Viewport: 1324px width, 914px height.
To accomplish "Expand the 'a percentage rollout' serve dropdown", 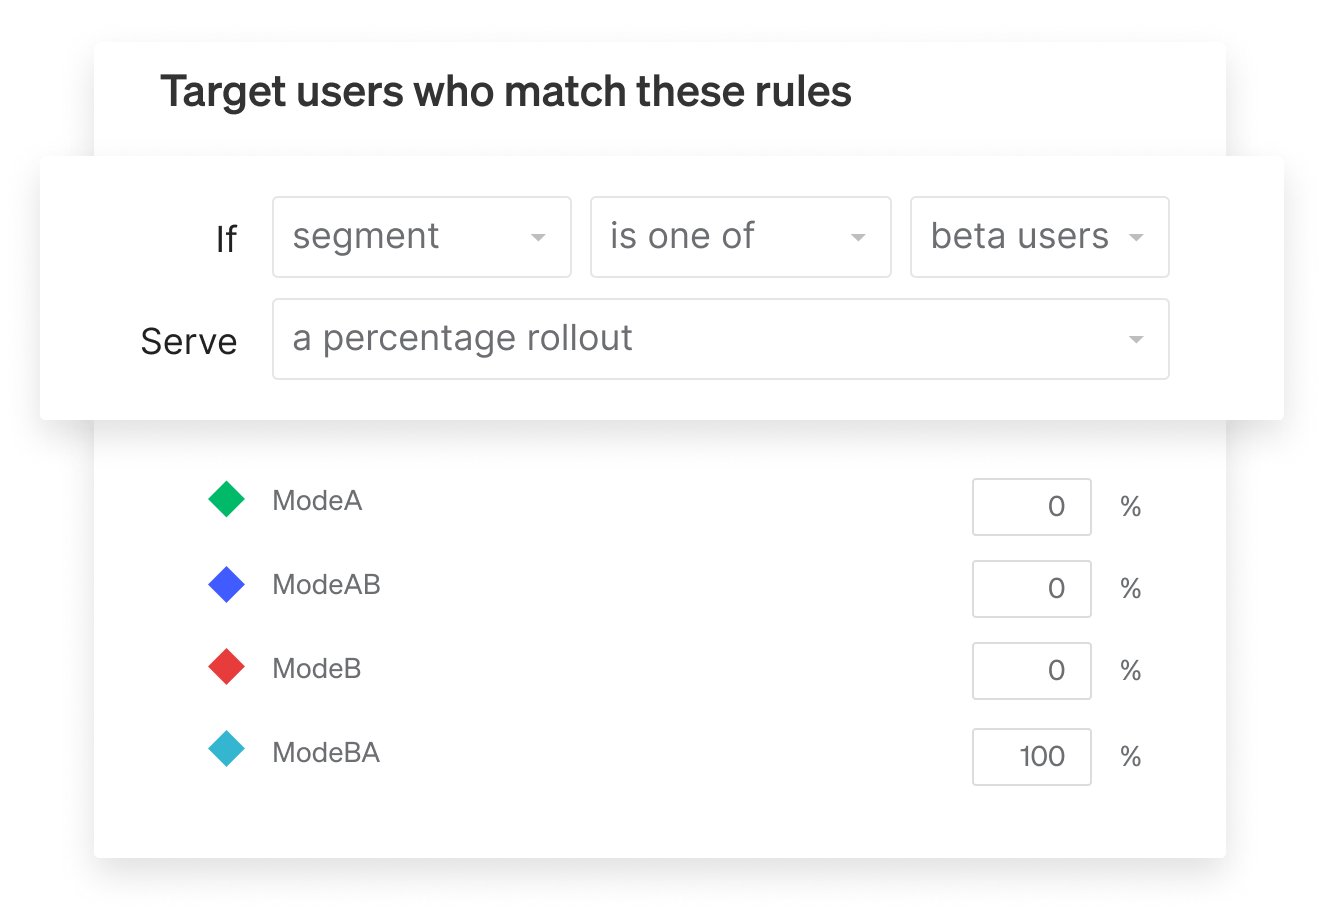I will click(x=720, y=339).
